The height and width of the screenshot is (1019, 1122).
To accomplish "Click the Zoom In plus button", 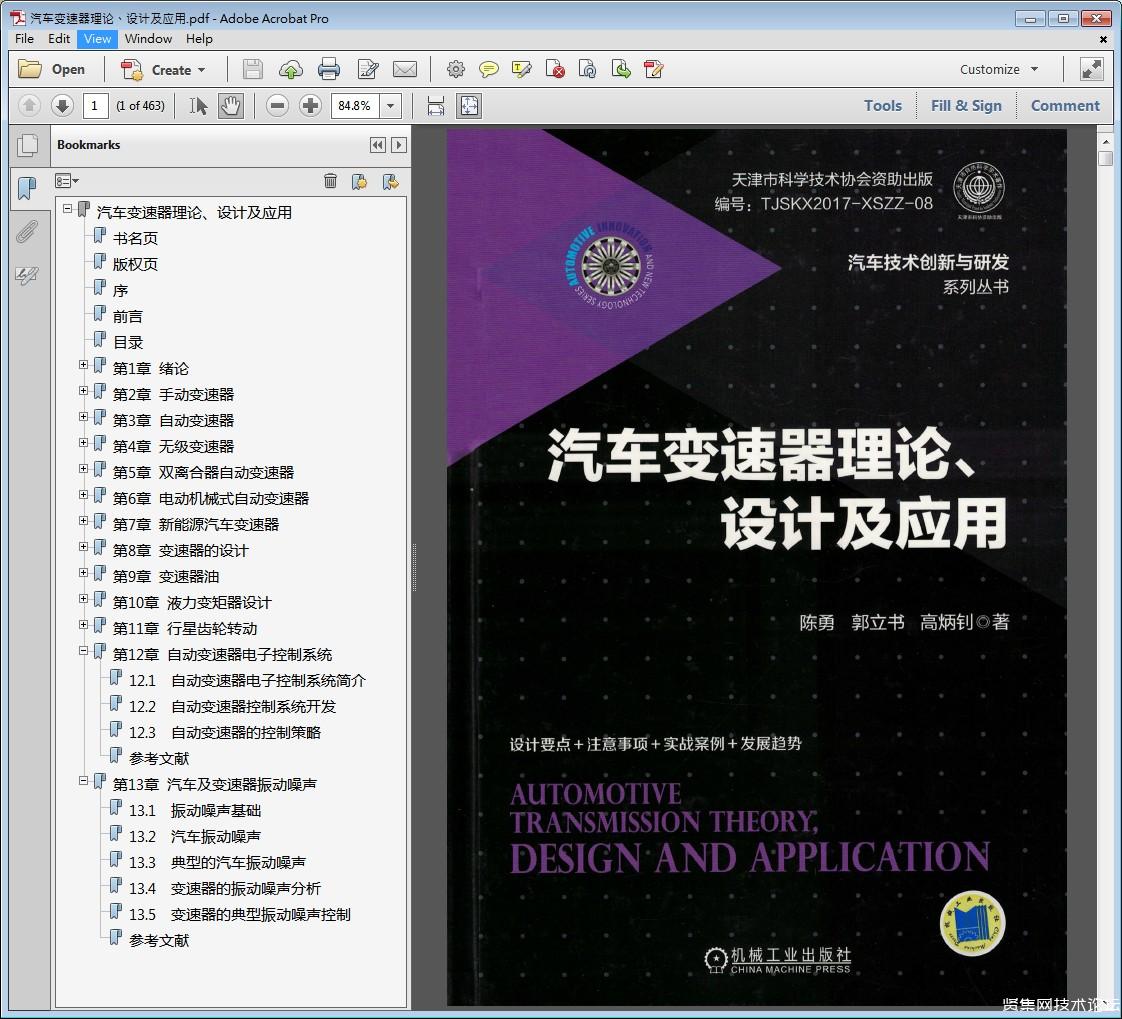I will [310, 105].
